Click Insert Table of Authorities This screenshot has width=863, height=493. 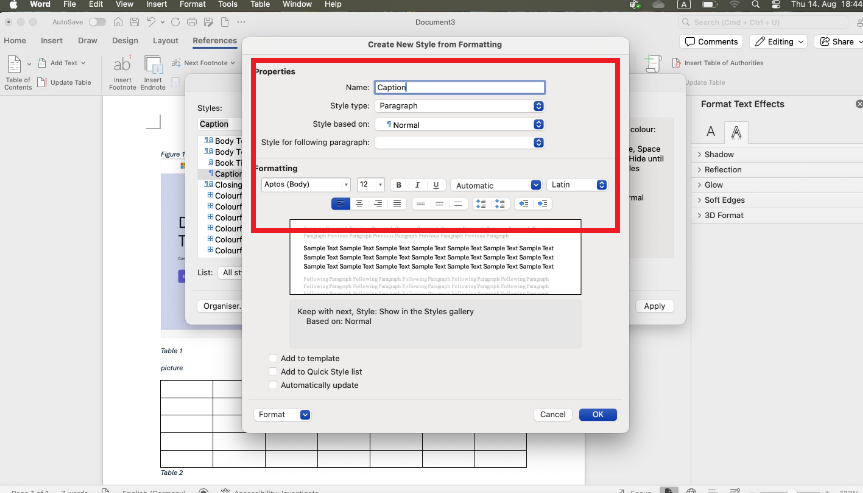point(718,63)
